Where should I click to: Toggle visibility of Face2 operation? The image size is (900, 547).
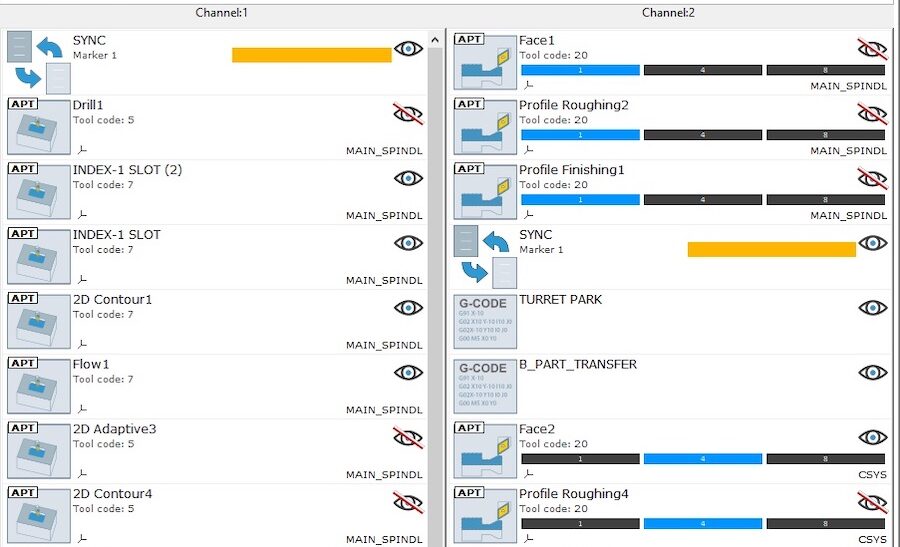[872, 437]
